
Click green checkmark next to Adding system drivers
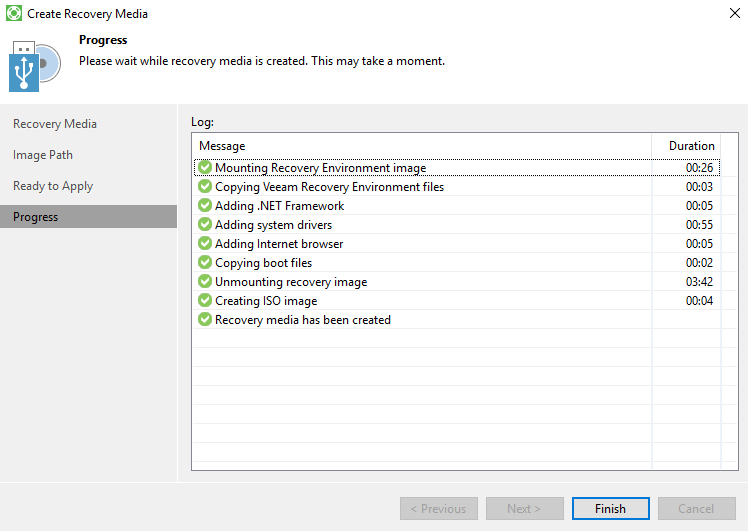(205, 225)
